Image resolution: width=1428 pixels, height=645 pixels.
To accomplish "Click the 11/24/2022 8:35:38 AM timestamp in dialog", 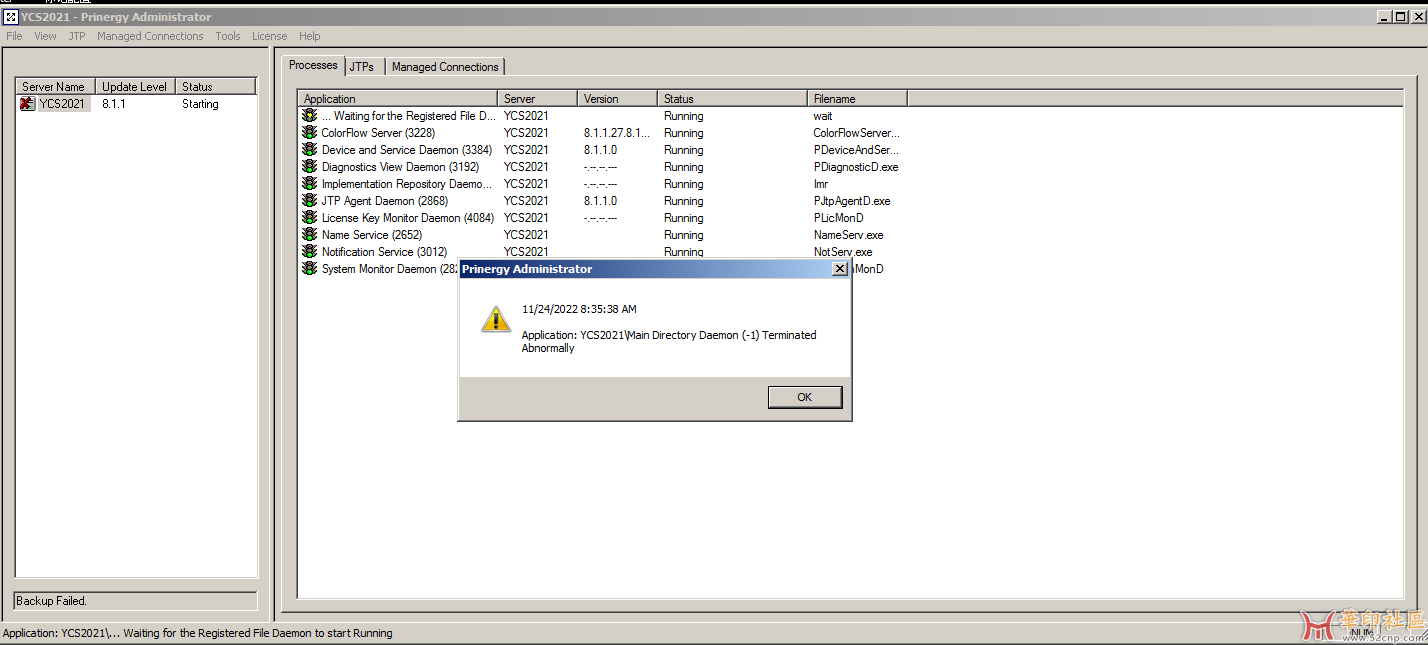I will [x=579, y=310].
